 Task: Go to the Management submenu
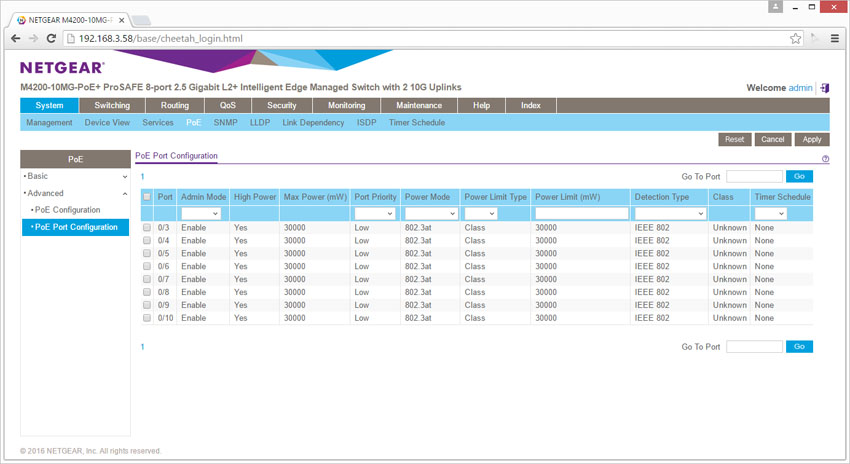[49, 123]
